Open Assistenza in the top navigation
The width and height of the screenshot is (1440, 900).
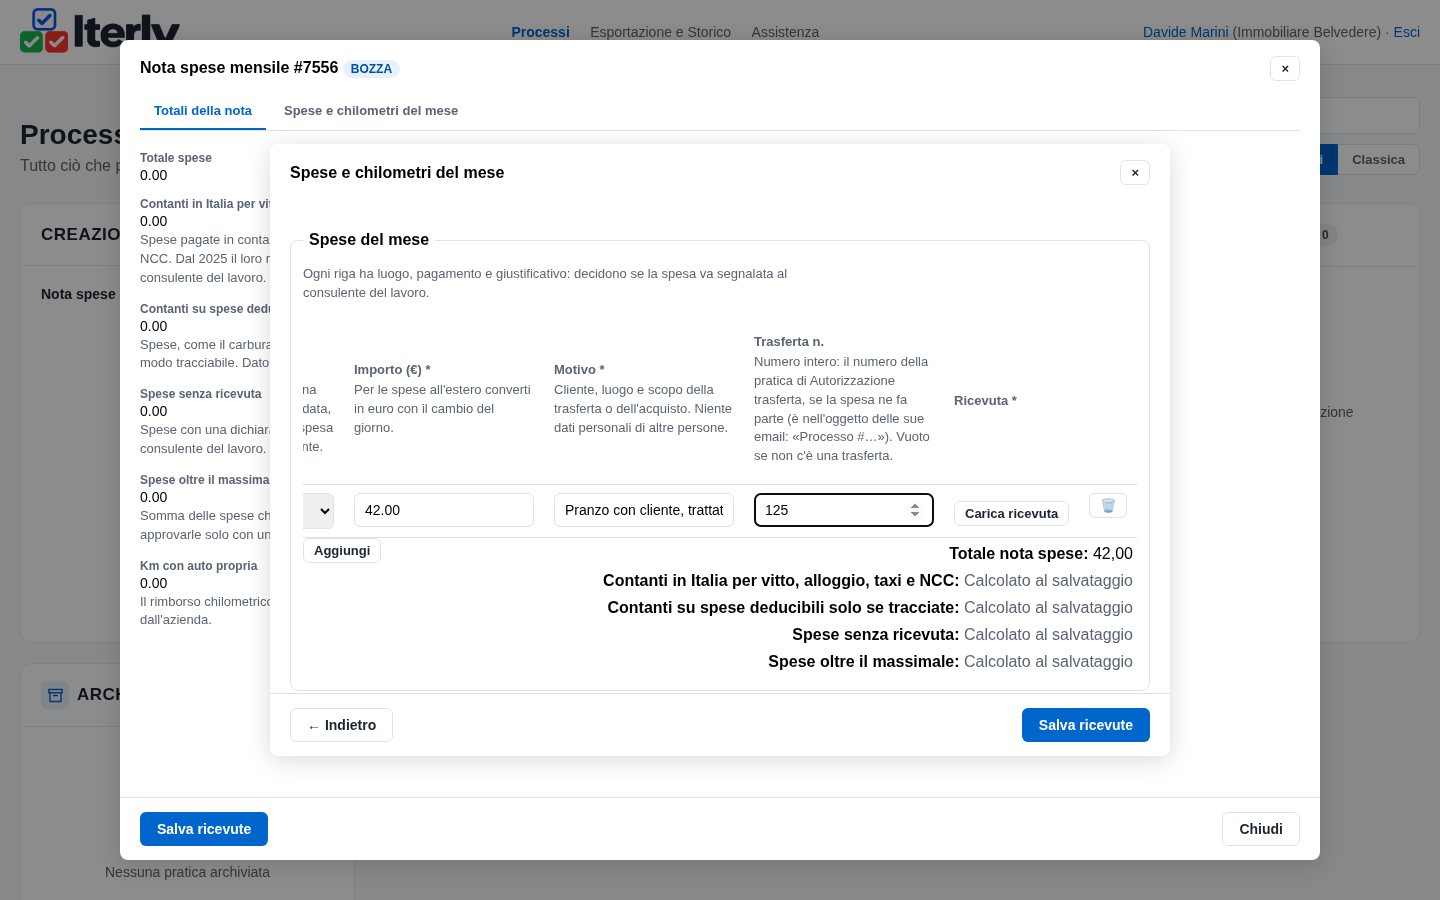pyautogui.click(x=785, y=32)
